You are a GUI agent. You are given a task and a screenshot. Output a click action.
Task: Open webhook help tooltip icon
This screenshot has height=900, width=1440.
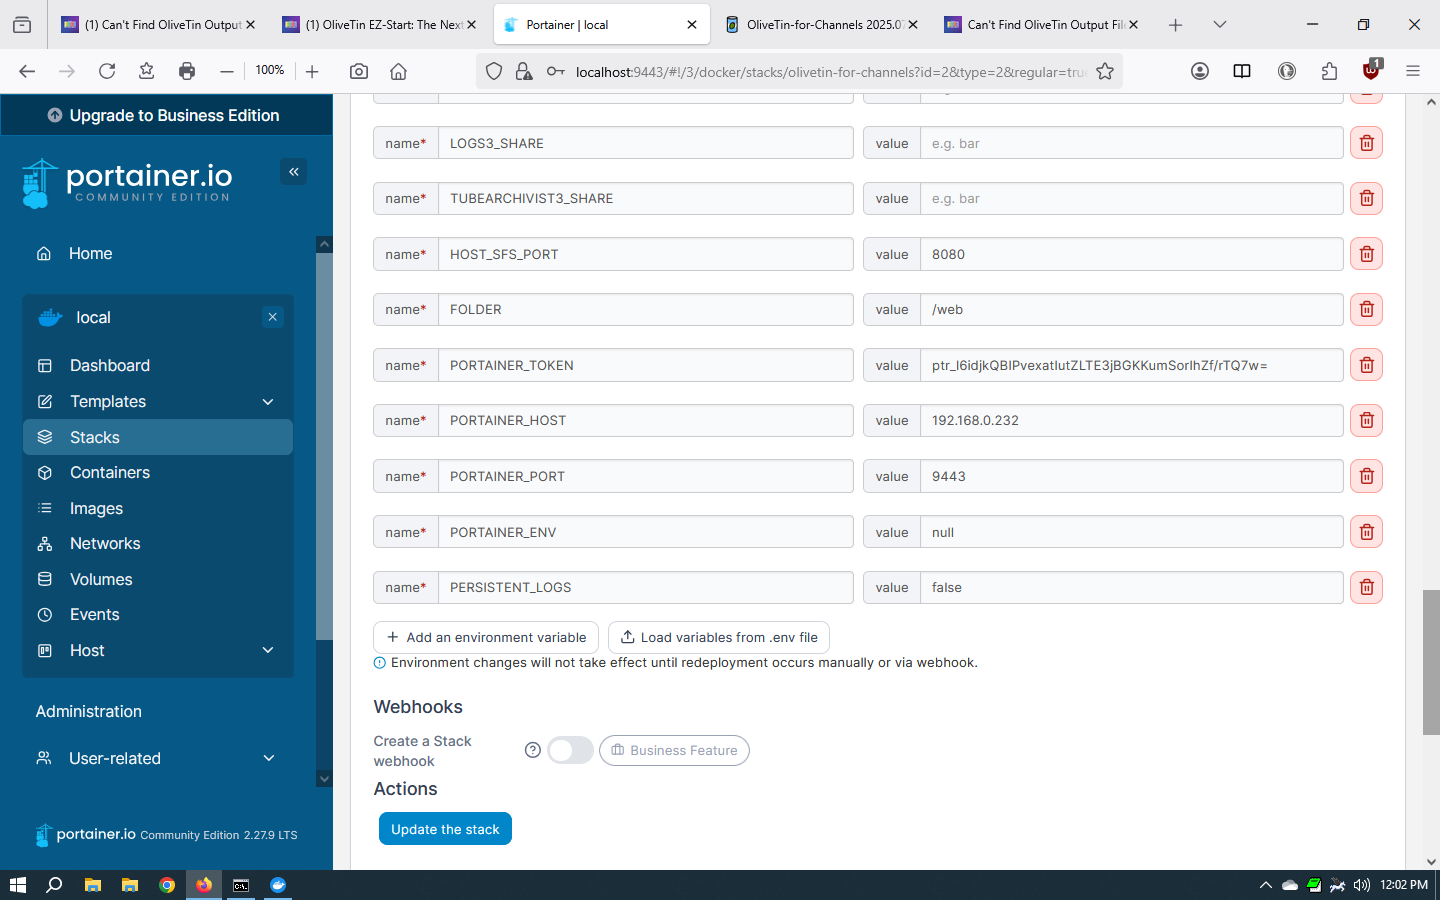point(533,750)
